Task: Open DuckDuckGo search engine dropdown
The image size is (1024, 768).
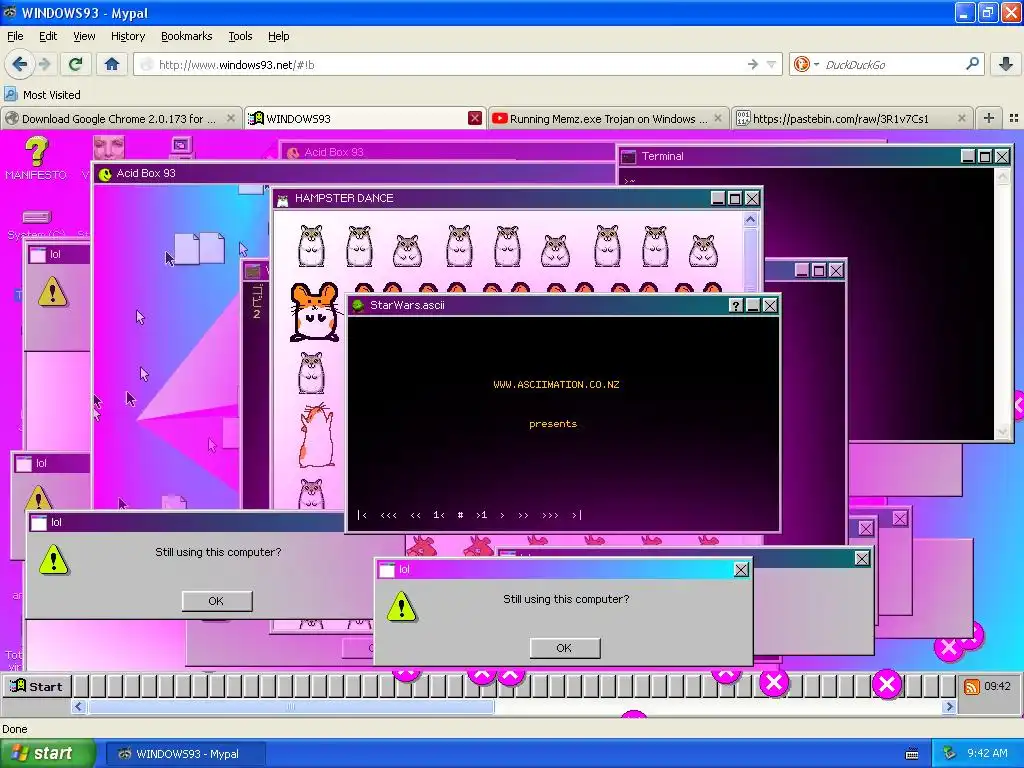Action: point(816,64)
